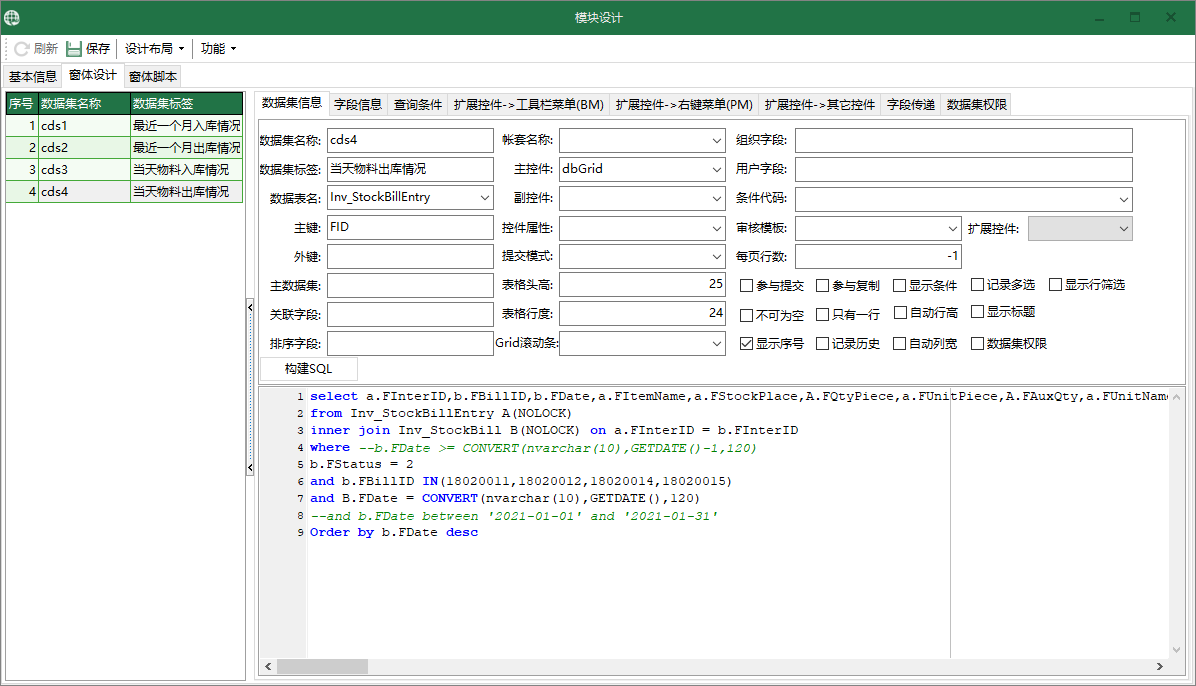Click the 每页行数 field showing -1
The height and width of the screenshot is (686, 1196).
[878, 256]
